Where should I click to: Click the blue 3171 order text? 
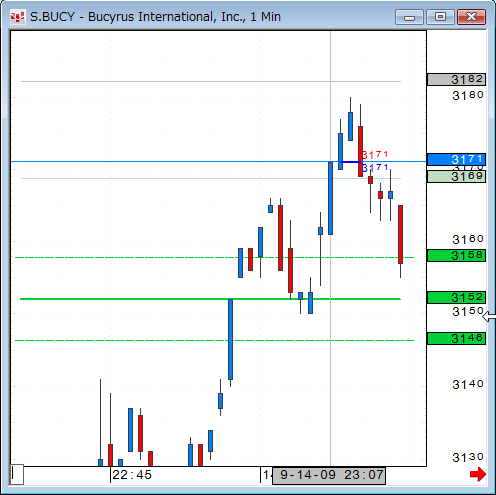[x=375, y=168]
